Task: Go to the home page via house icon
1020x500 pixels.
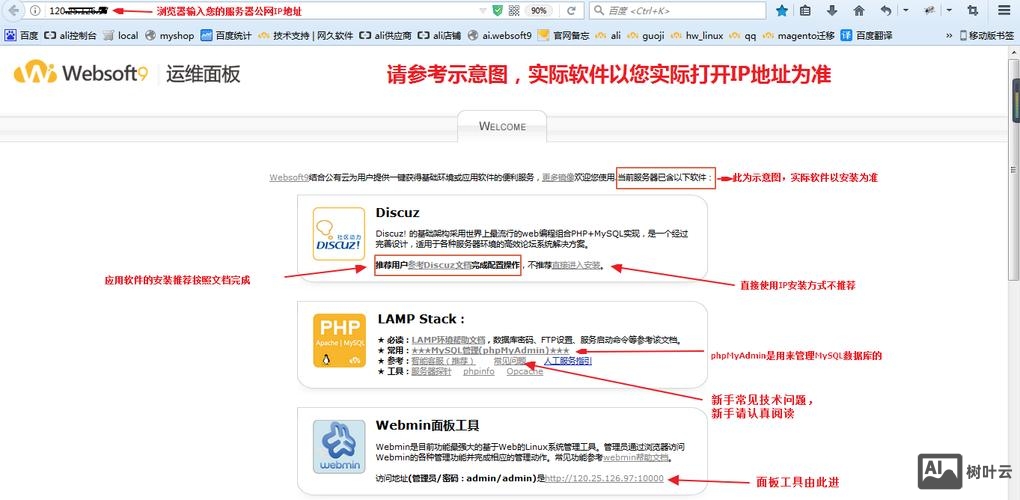Action: 859,10
